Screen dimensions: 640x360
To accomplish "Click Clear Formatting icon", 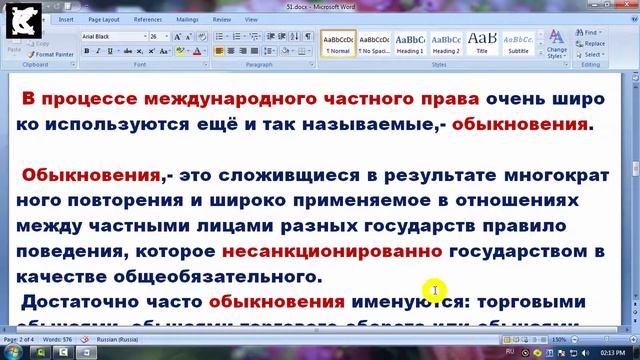I will 202,37.
